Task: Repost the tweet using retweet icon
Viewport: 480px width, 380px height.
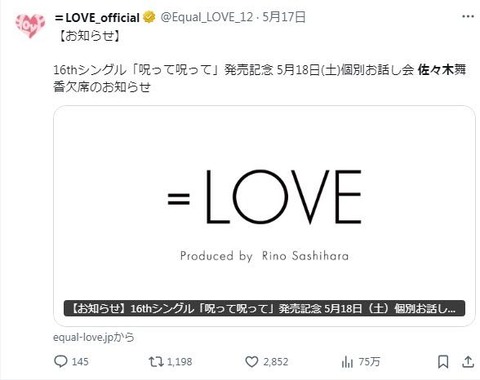Action: pyautogui.click(x=156, y=361)
